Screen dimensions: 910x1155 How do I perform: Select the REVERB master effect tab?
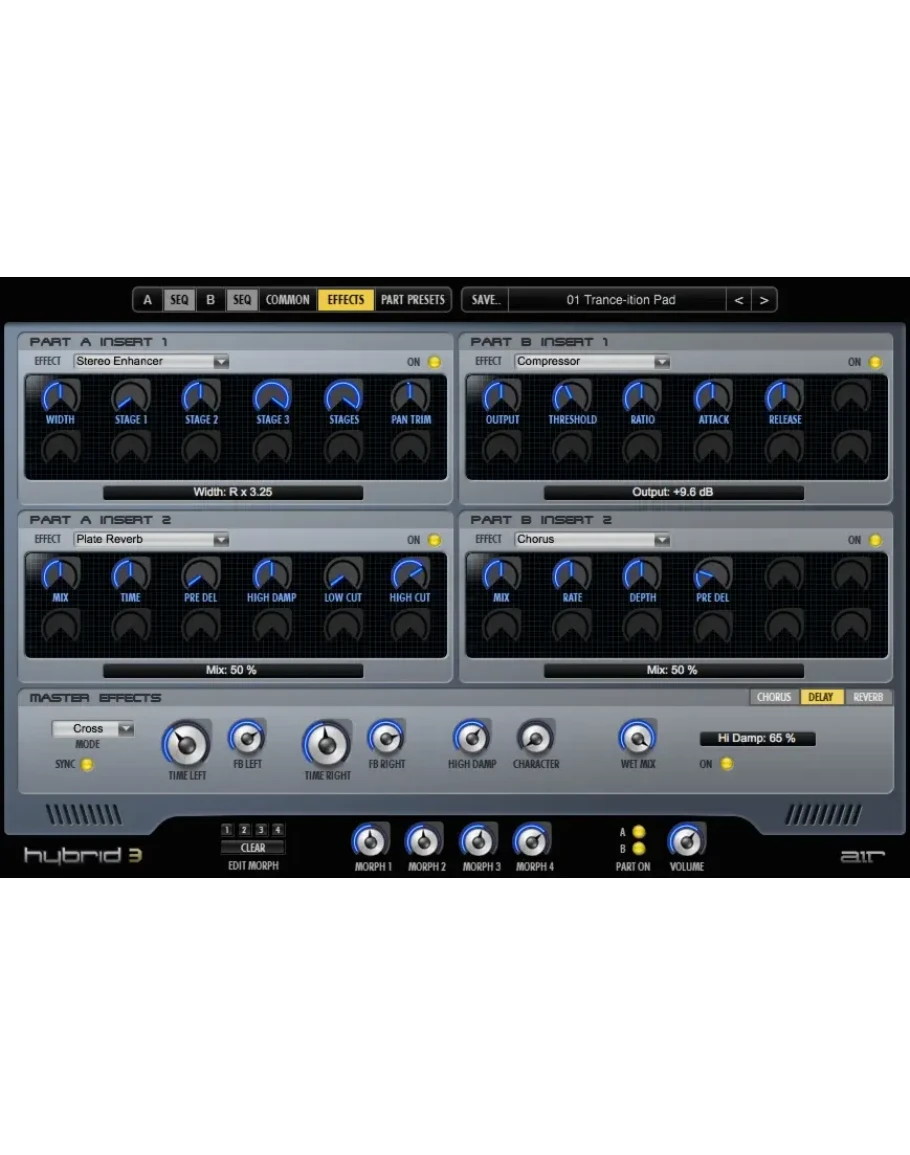tap(868, 697)
